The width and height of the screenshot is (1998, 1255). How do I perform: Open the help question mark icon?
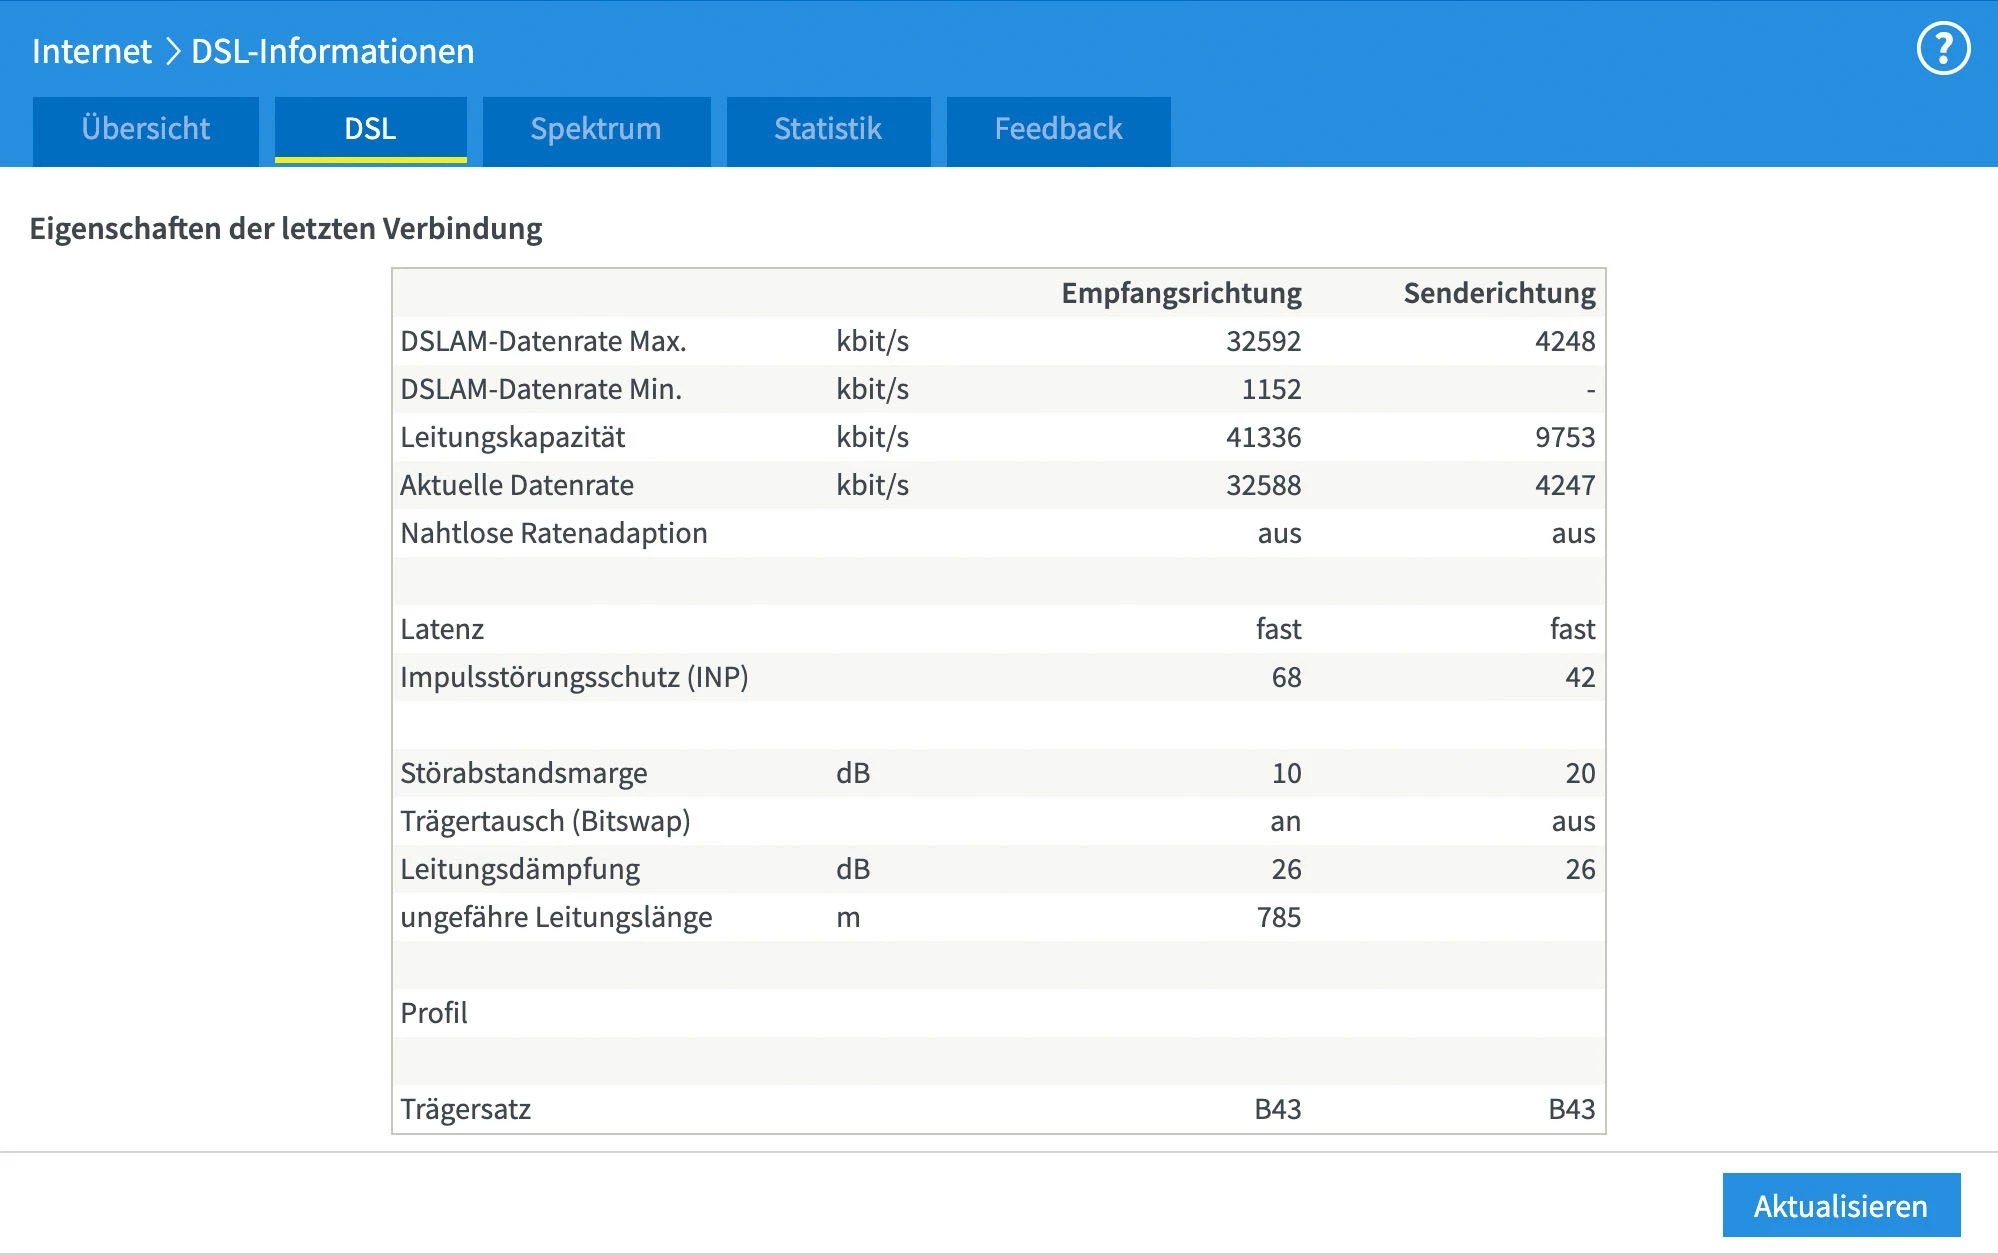pyautogui.click(x=1942, y=49)
